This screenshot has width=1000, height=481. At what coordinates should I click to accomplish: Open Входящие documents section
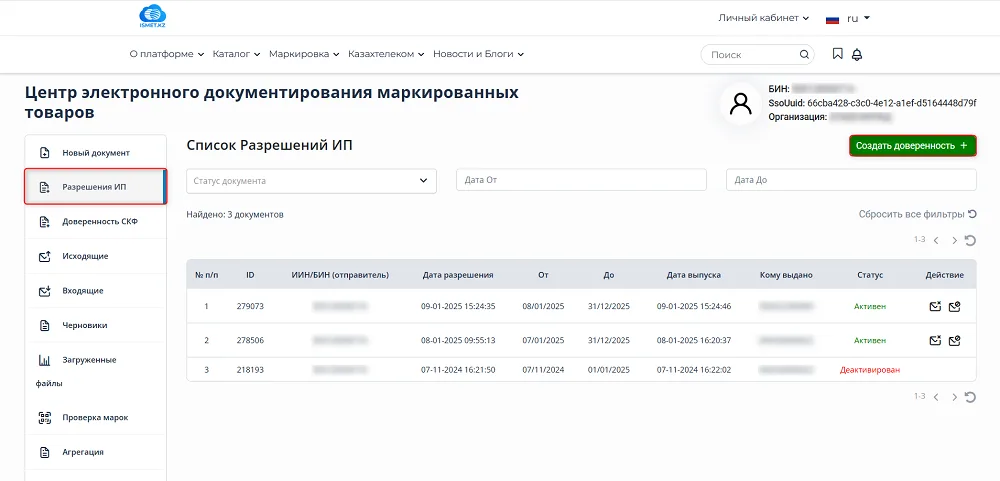(x=96, y=291)
